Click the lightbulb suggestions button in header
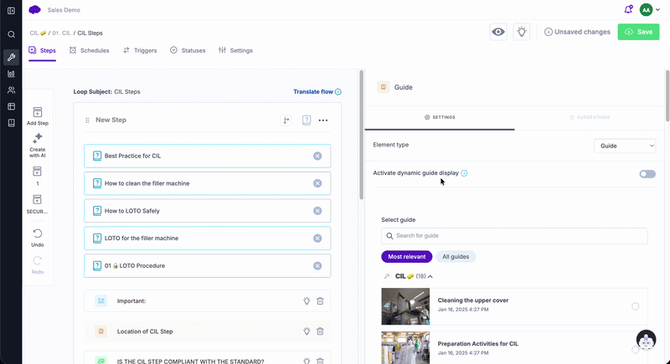Viewport: 670px width, 364px height. coord(521,32)
